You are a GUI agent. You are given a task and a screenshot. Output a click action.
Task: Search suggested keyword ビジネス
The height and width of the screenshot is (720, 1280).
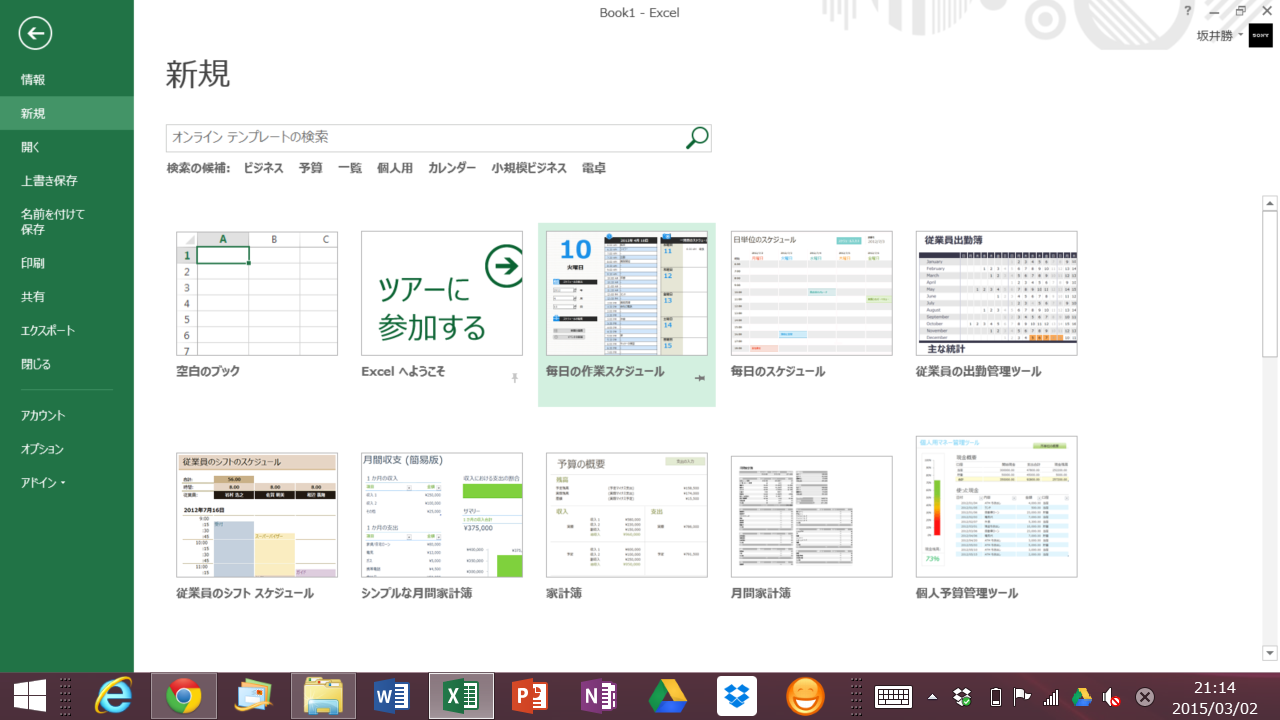tap(263, 168)
